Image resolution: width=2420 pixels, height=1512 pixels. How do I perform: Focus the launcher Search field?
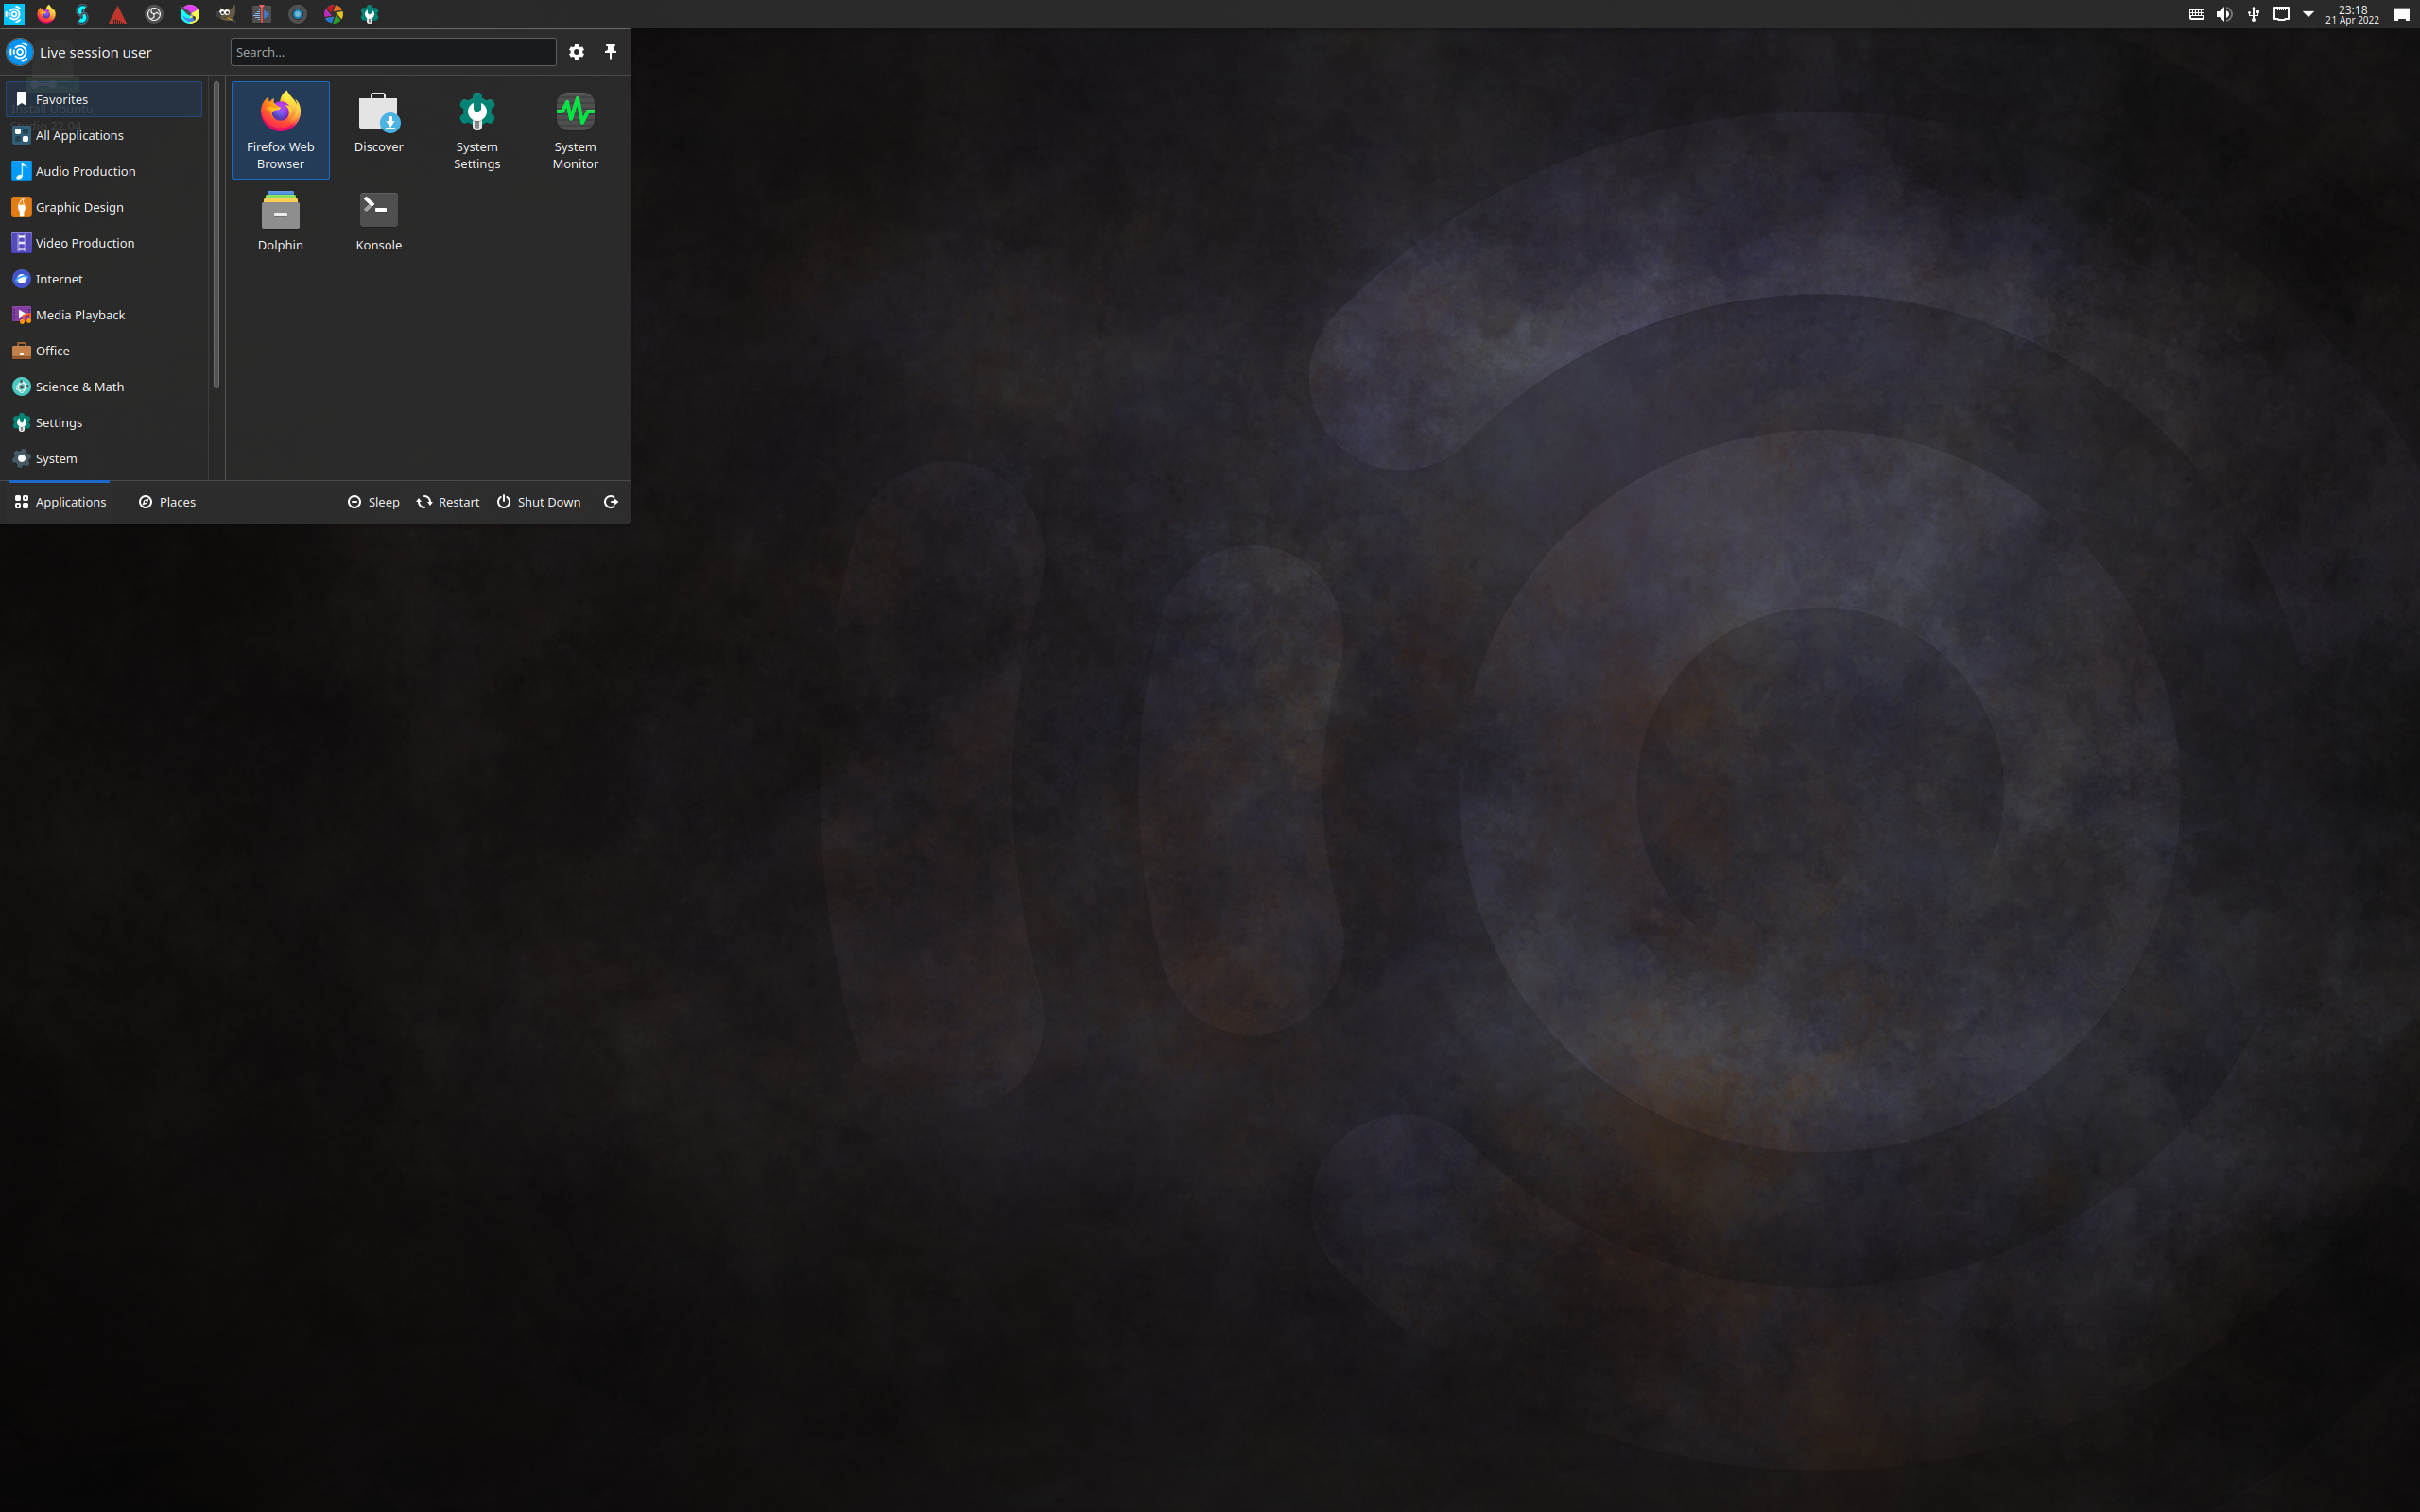click(x=393, y=52)
